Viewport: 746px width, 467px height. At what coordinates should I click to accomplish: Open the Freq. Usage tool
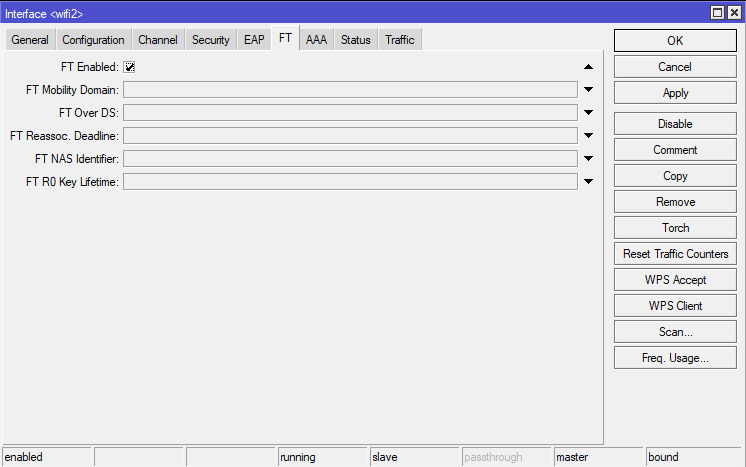pyautogui.click(x=675, y=358)
